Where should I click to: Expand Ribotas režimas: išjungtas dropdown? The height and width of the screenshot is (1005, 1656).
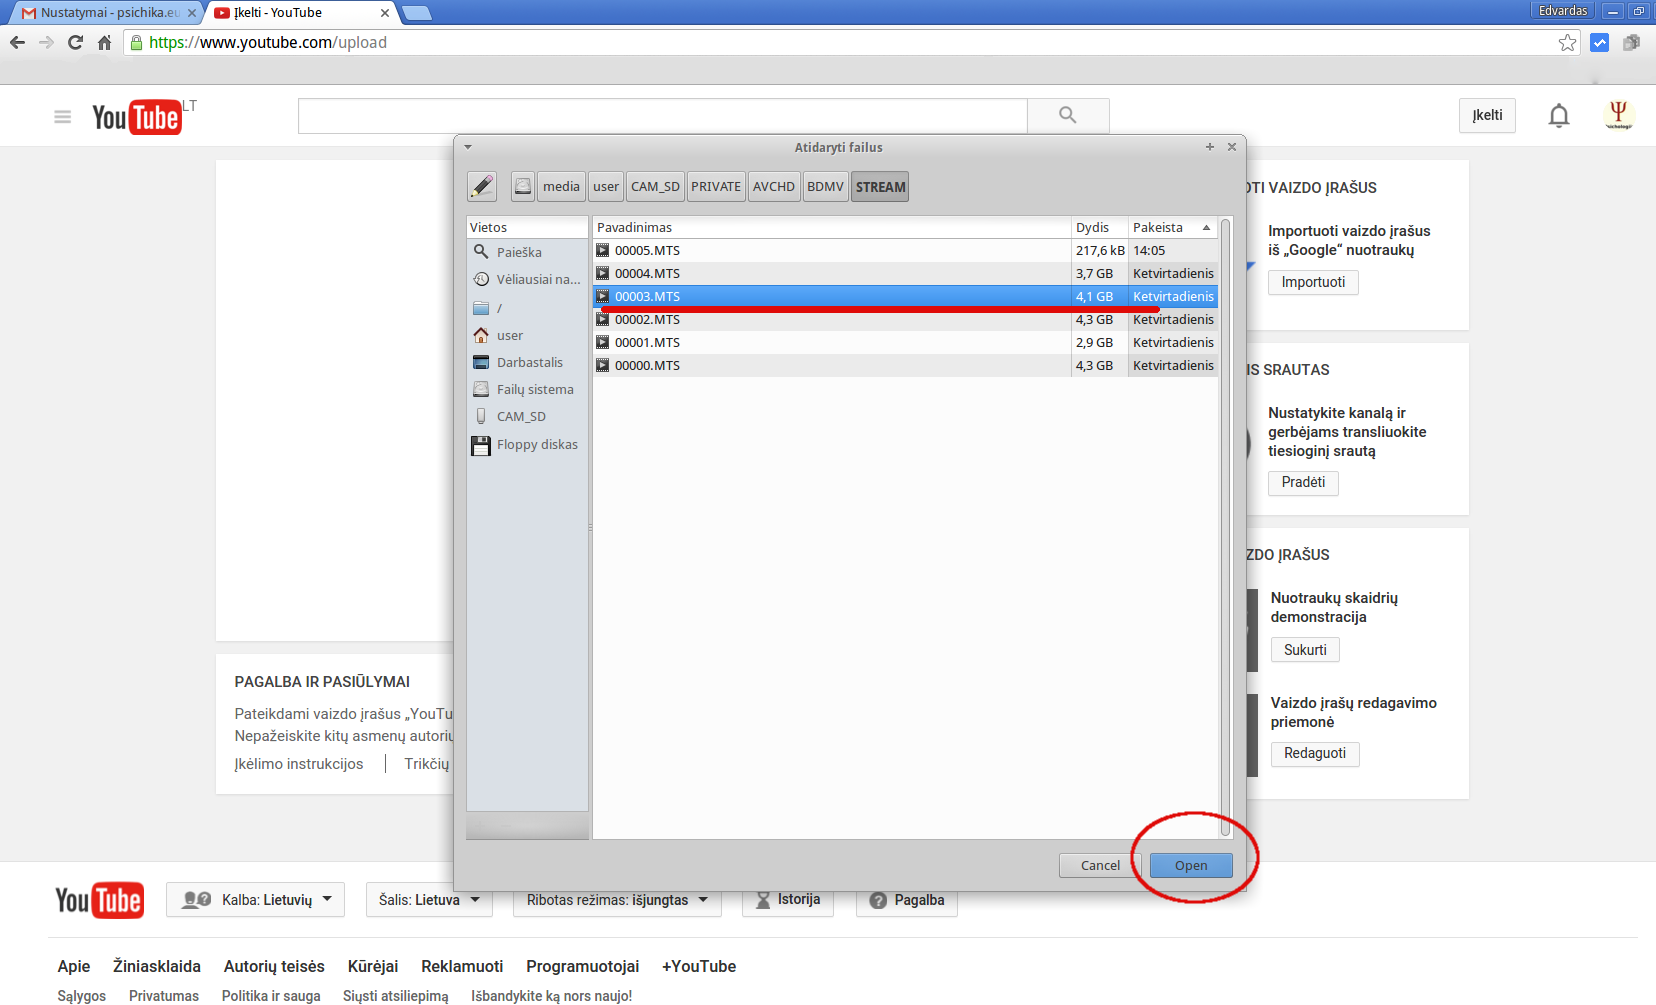click(617, 899)
